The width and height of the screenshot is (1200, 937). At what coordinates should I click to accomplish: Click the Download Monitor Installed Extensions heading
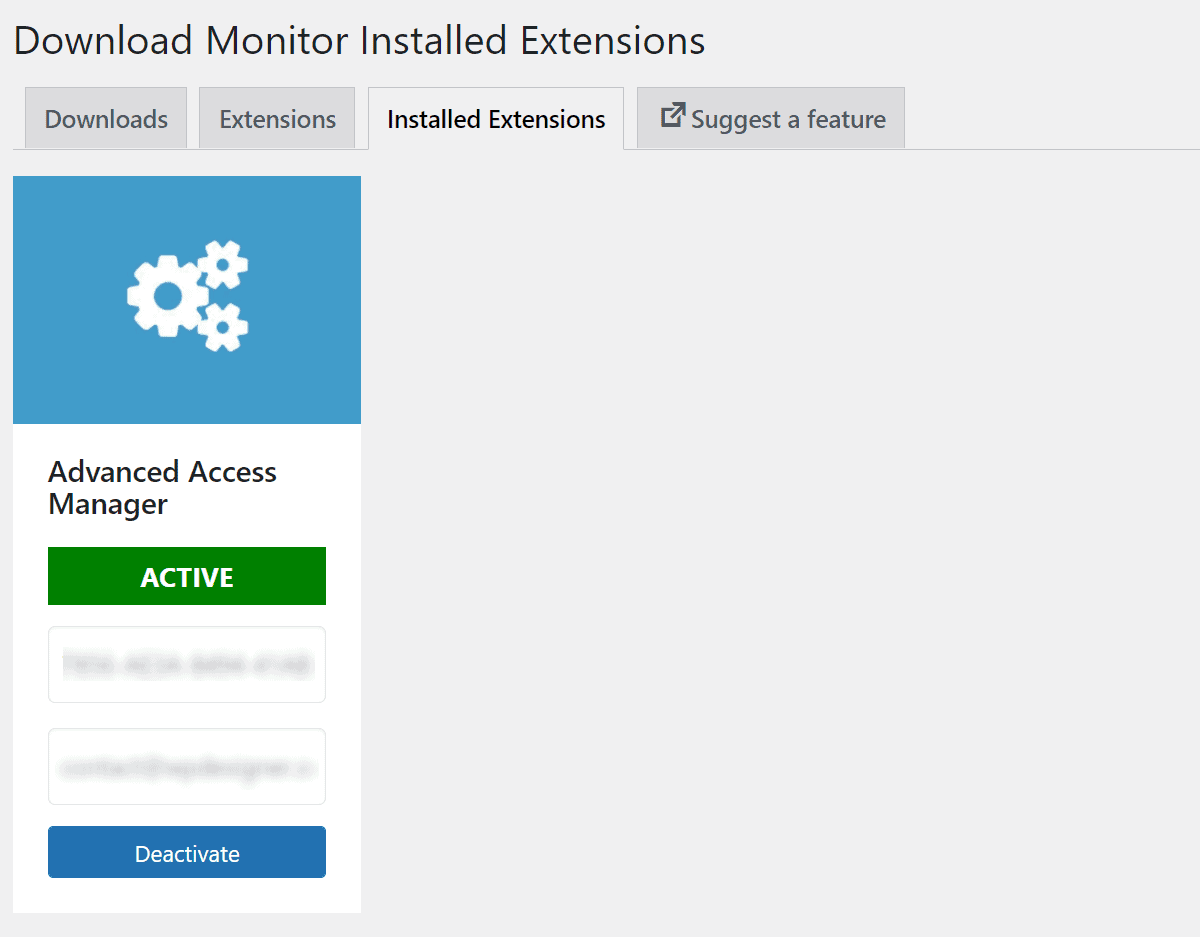[358, 40]
